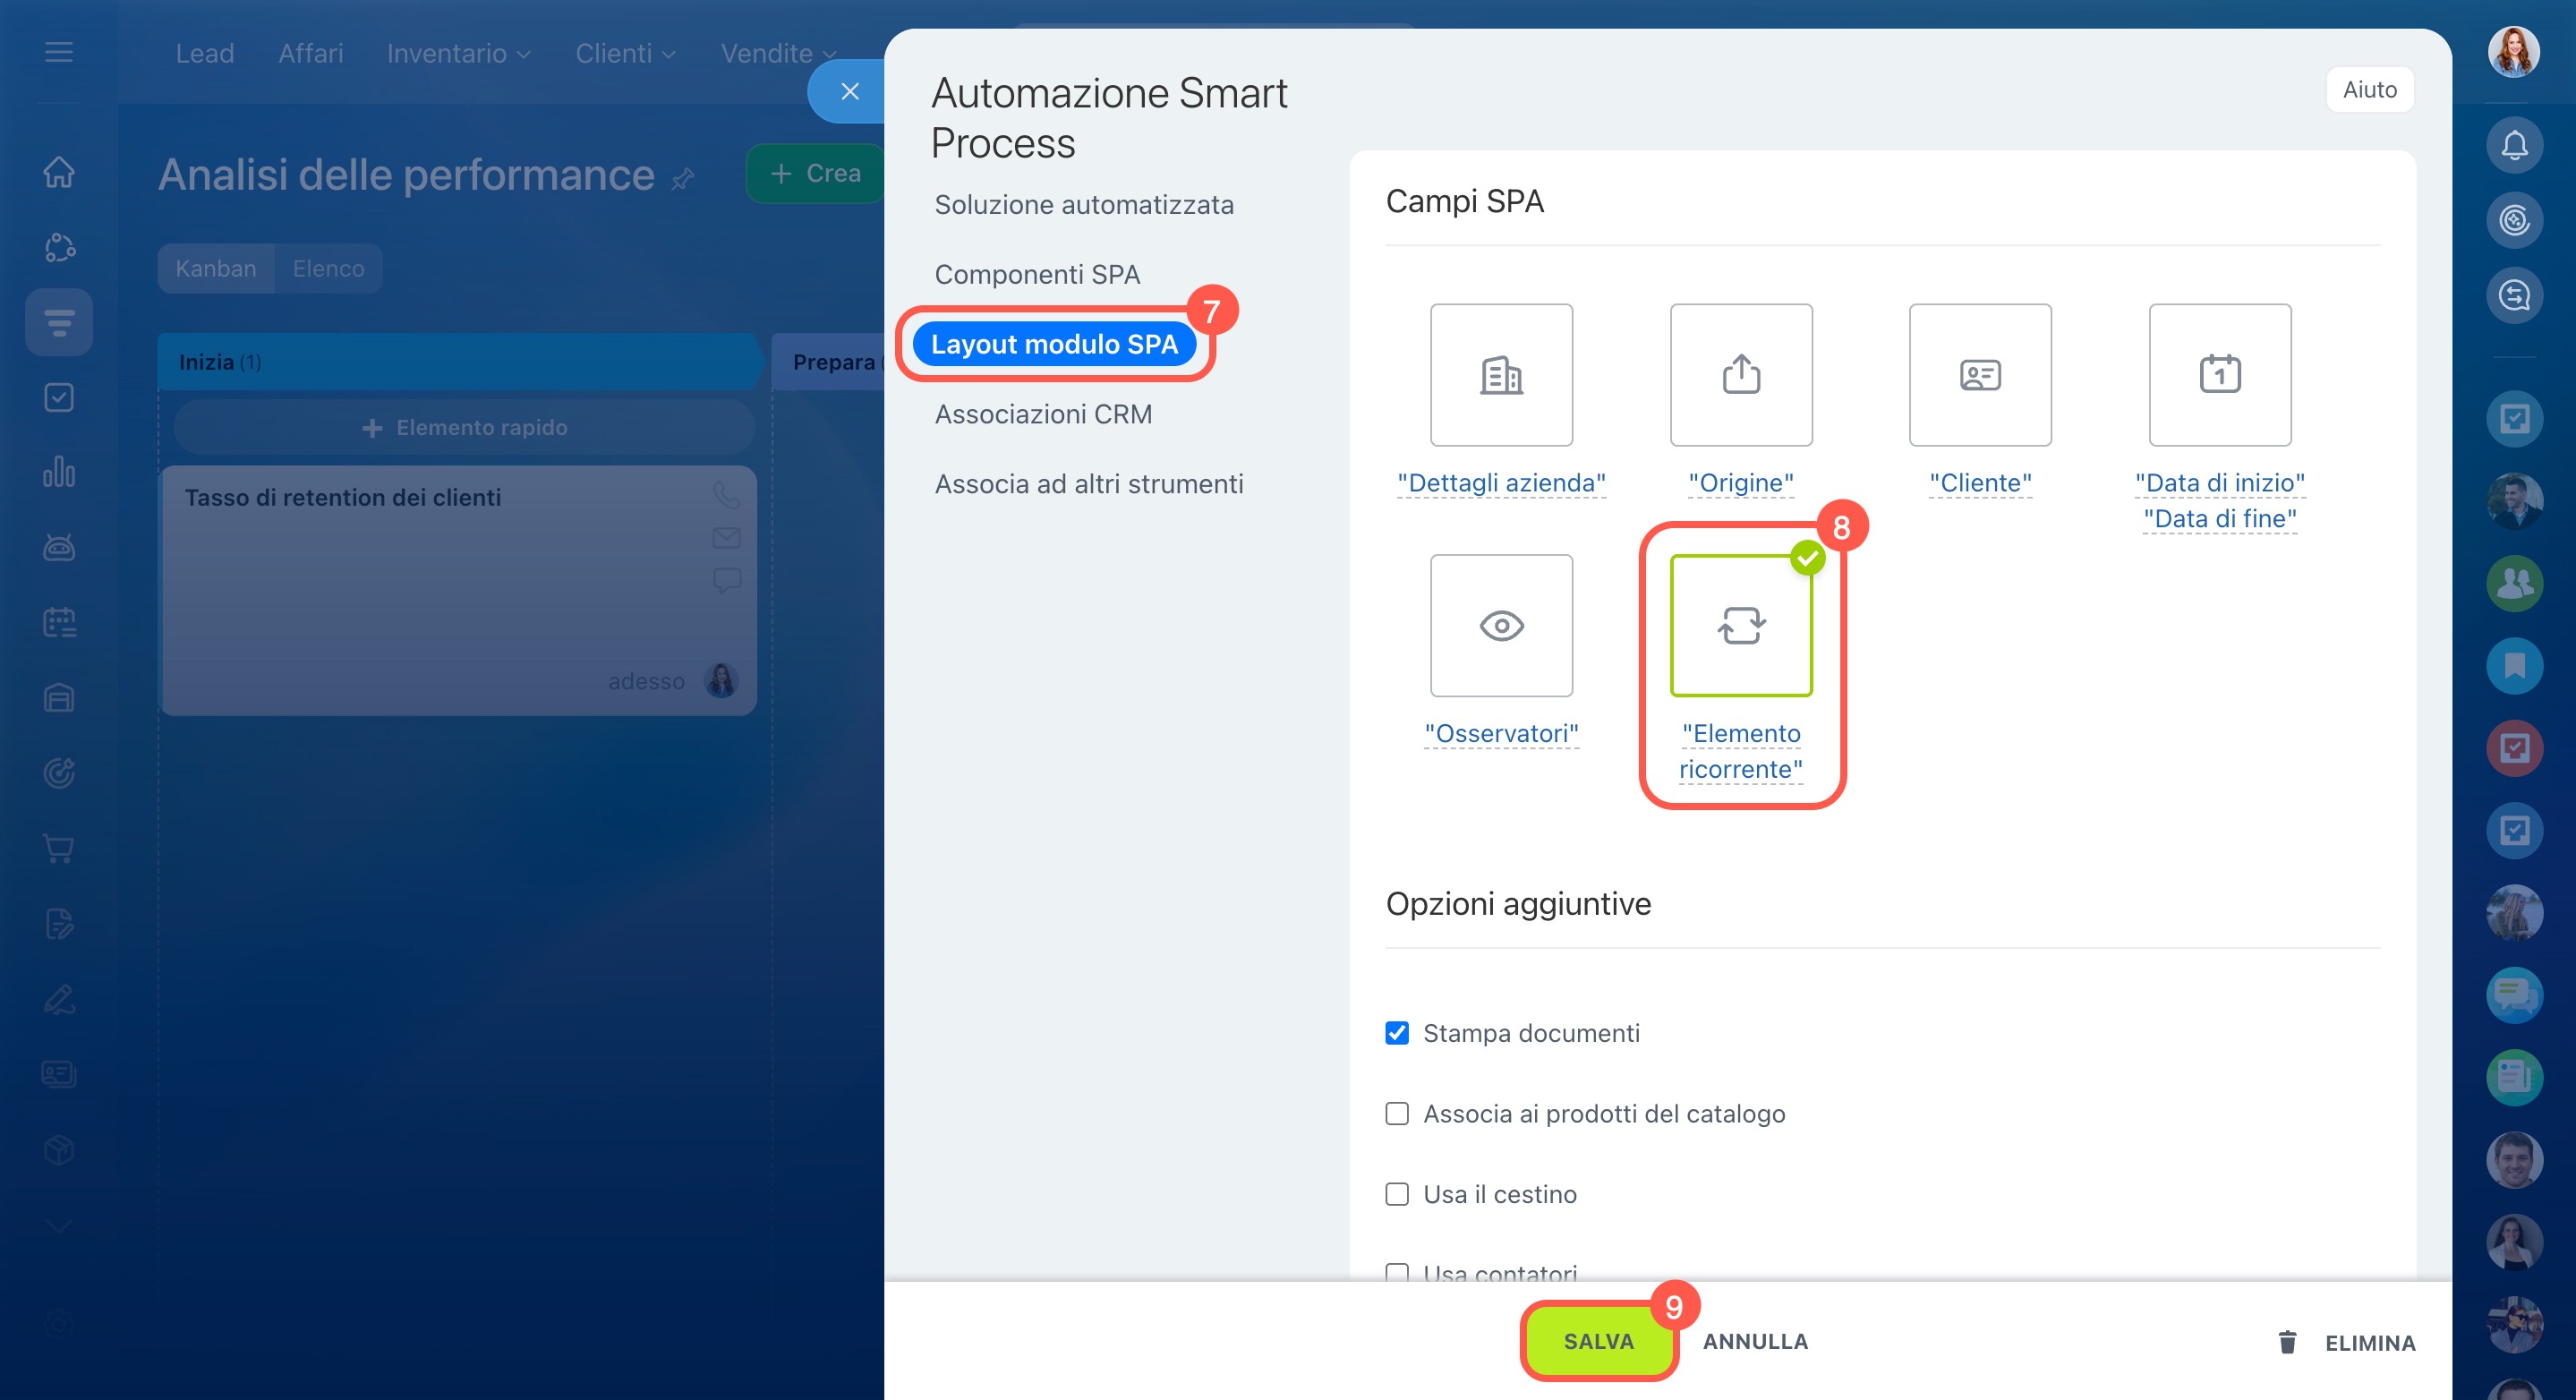Select the Origine field icon
This screenshot has width=2576, height=1400.
pyautogui.click(x=1741, y=375)
